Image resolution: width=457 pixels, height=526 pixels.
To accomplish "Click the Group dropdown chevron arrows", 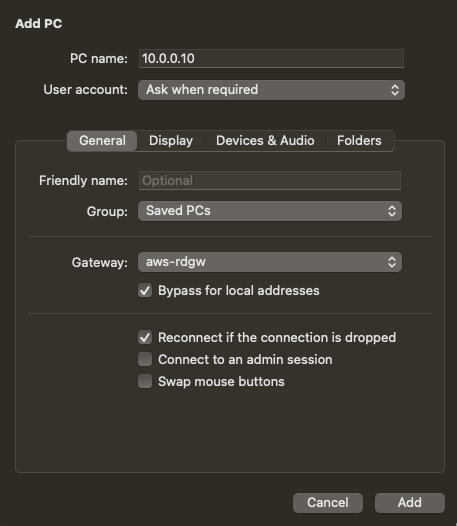I will click(392, 211).
